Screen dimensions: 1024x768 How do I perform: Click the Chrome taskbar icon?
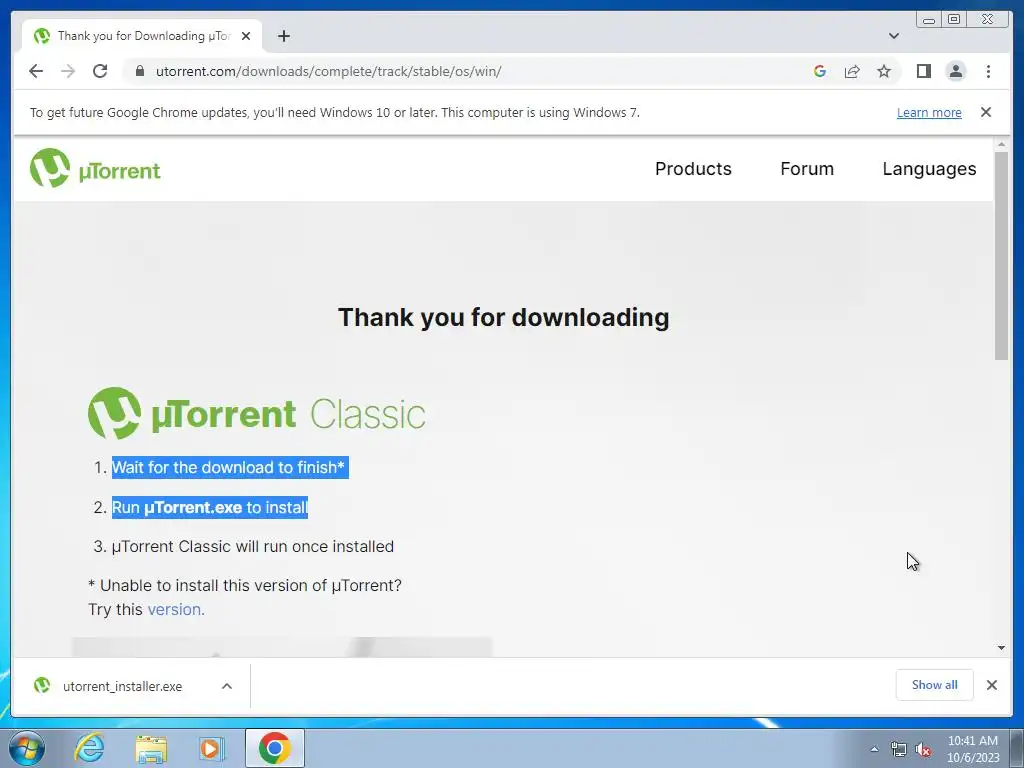coord(274,748)
